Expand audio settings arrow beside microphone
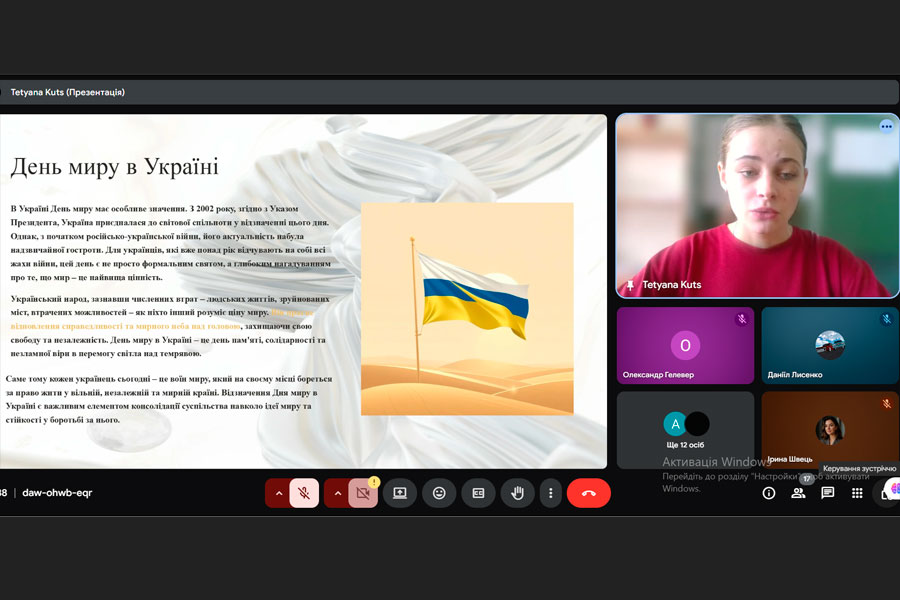 point(278,493)
